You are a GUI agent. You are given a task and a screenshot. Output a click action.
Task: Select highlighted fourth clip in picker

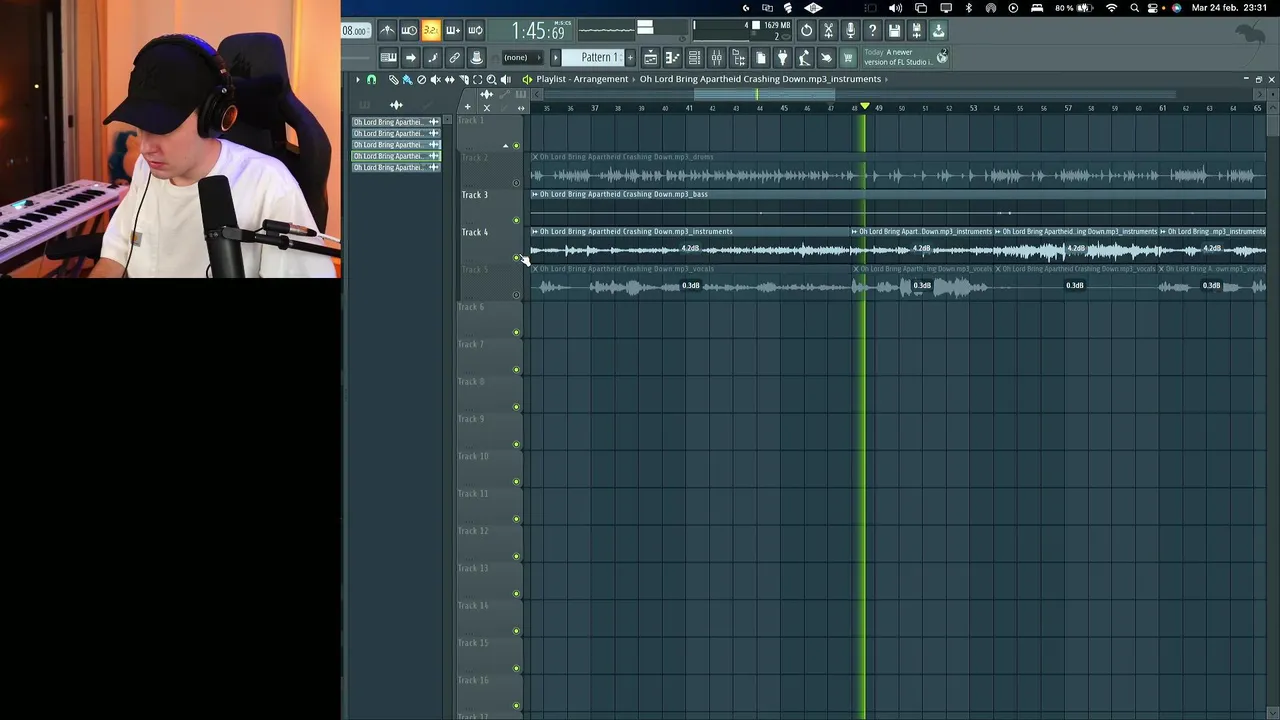(x=396, y=156)
